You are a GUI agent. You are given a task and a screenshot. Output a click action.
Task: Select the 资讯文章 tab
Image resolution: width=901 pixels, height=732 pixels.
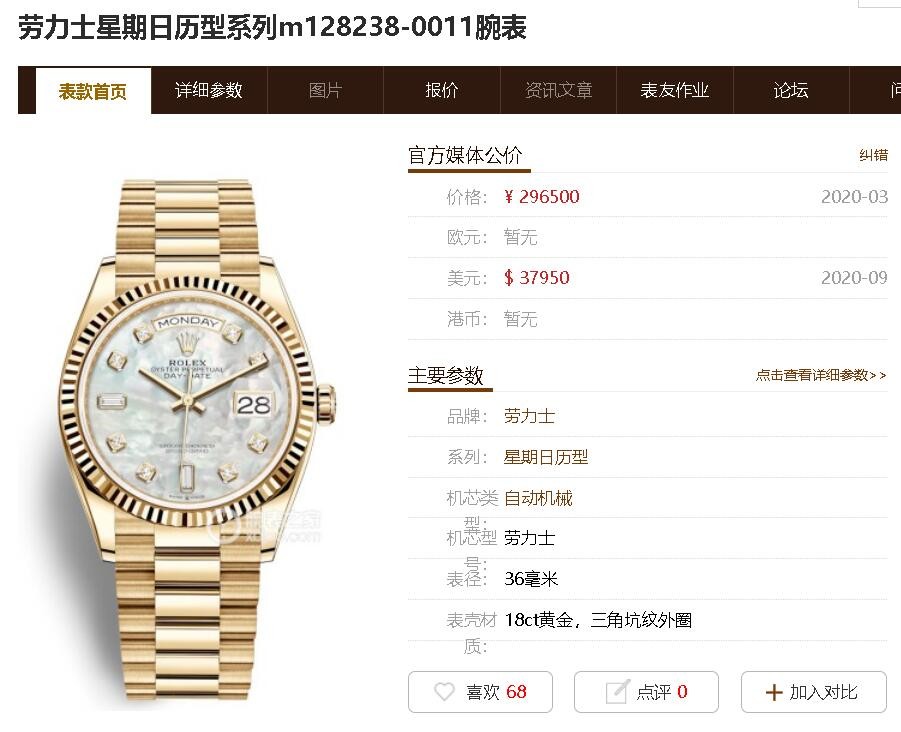tap(559, 90)
